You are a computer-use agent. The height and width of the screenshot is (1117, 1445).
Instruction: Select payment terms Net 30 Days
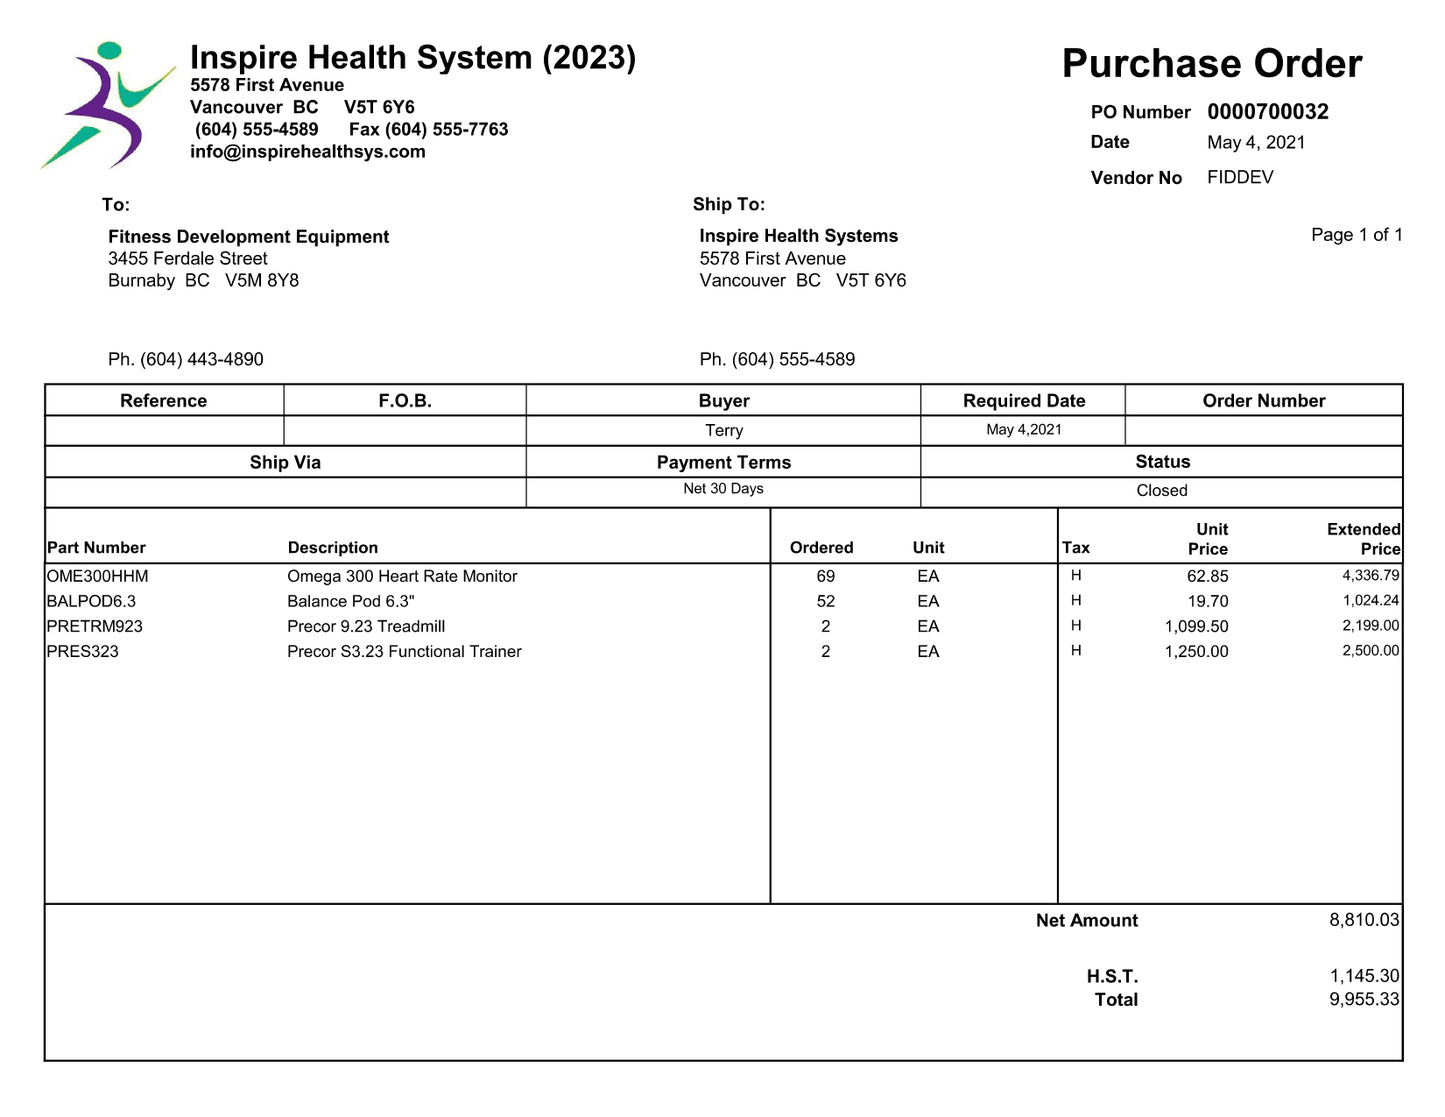click(724, 489)
